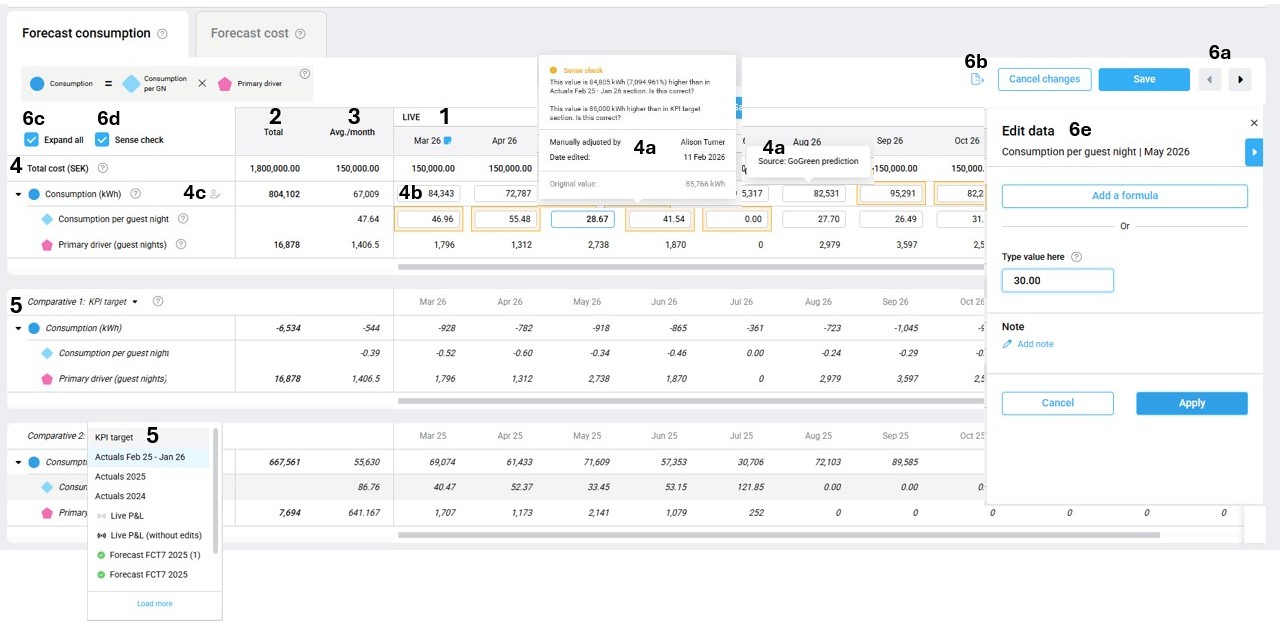Switch to the Forecast cost tab
Image resolution: width=1280 pixels, height=626 pixels.
[250, 34]
